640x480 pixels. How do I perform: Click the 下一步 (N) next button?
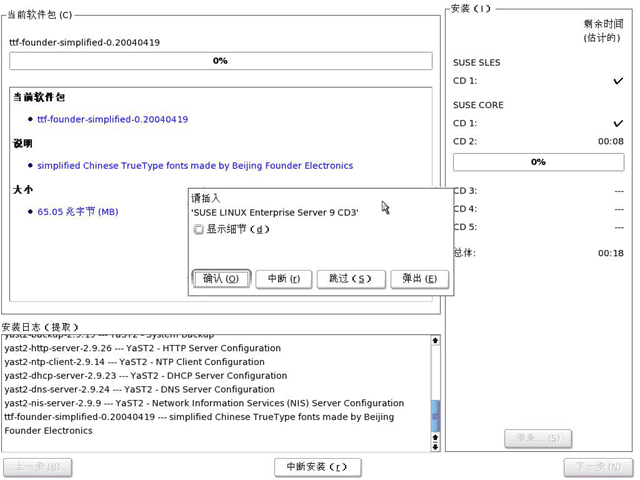pos(598,467)
